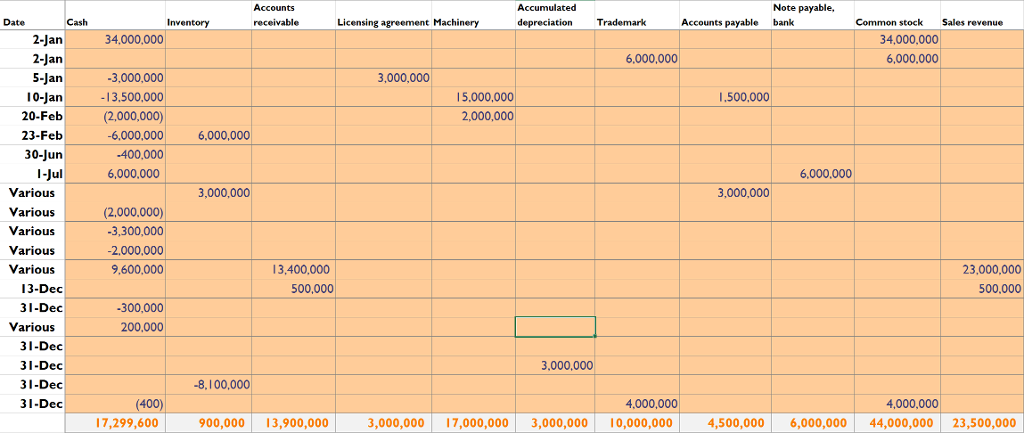
Task: Click the Machinery total 17,000,000
Action: 473,423
